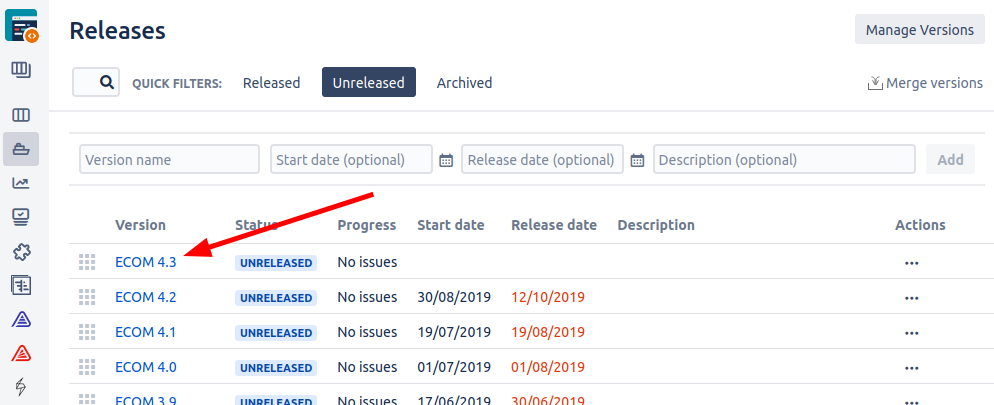Open actions menu for ECOM 4.3
The image size is (994, 405).
[x=910, y=263]
